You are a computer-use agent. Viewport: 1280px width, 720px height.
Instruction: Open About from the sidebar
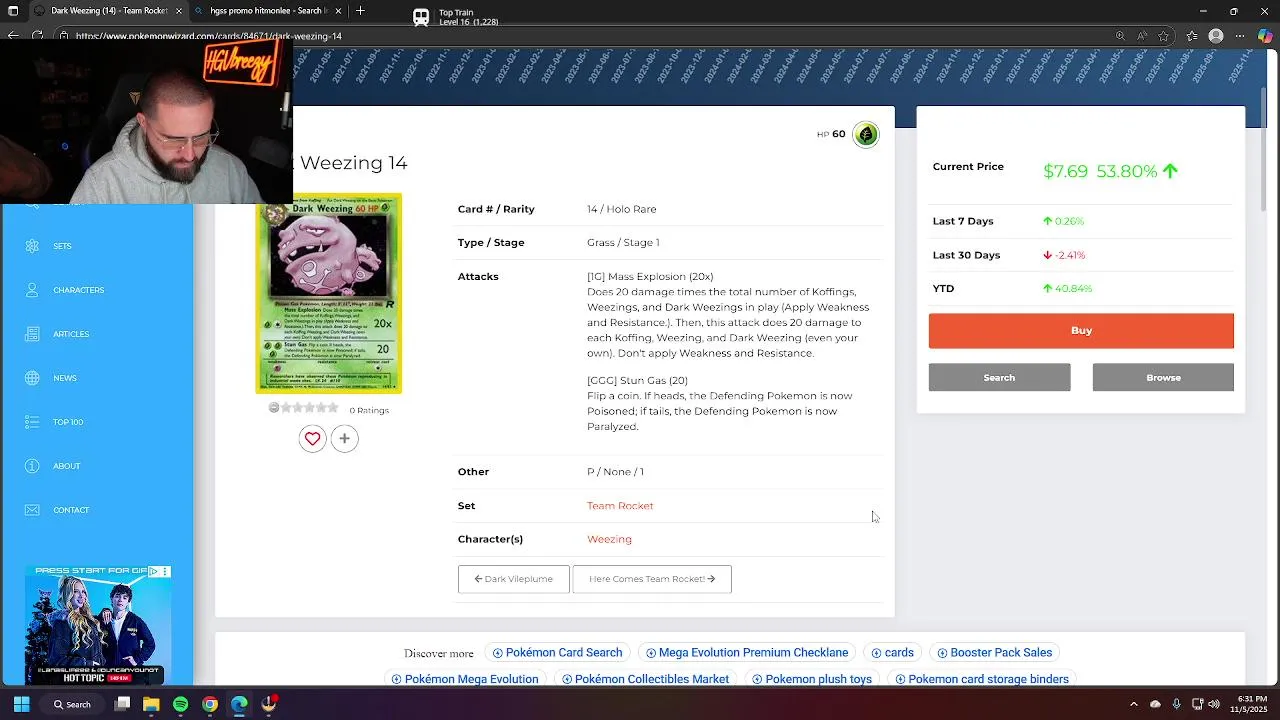point(66,466)
